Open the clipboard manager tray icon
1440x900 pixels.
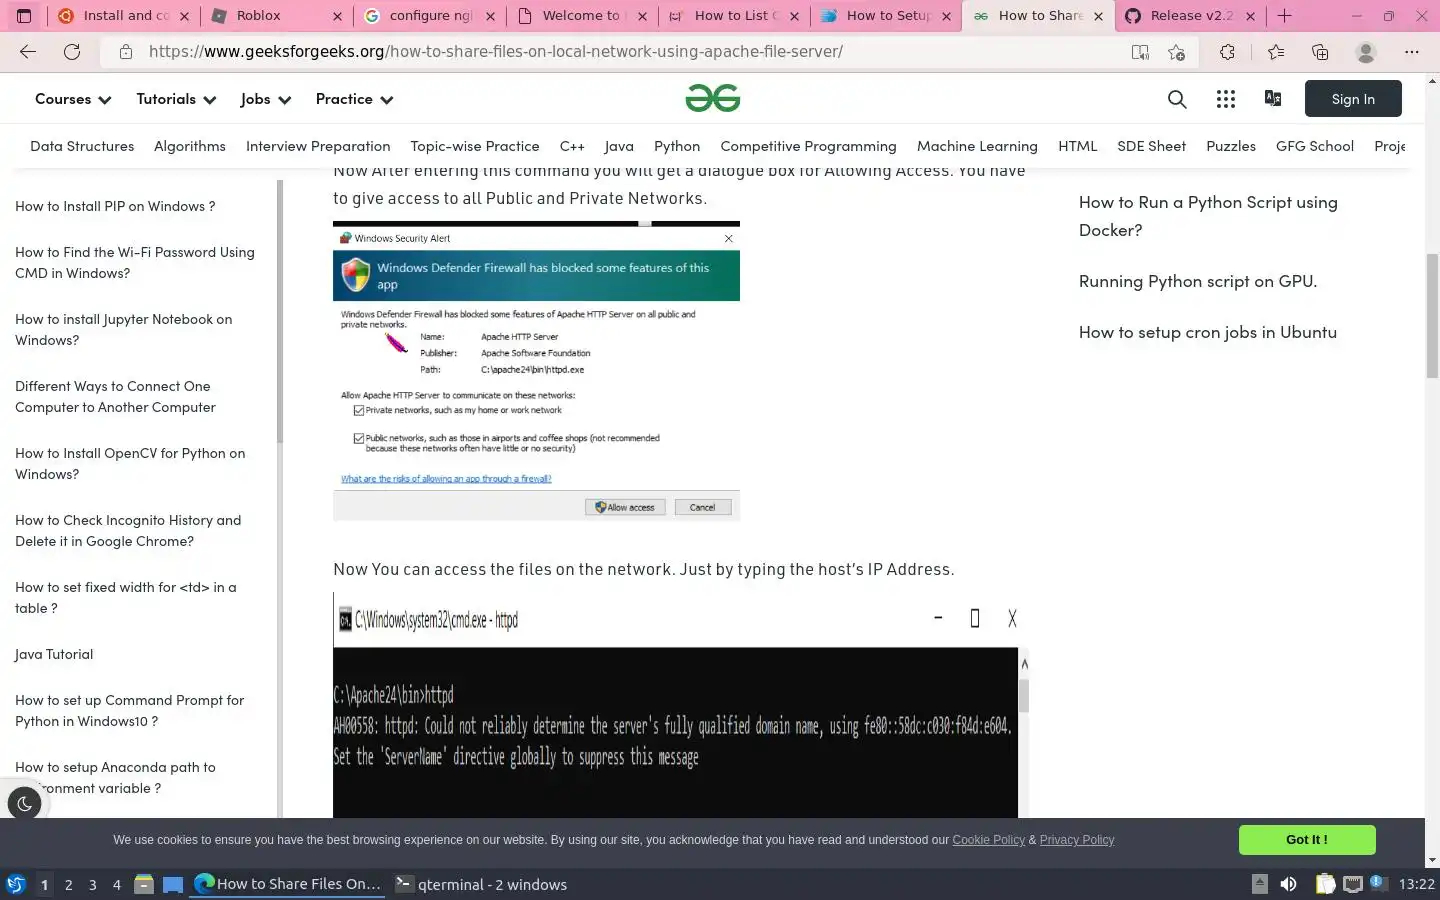click(x=1325, y=884)
